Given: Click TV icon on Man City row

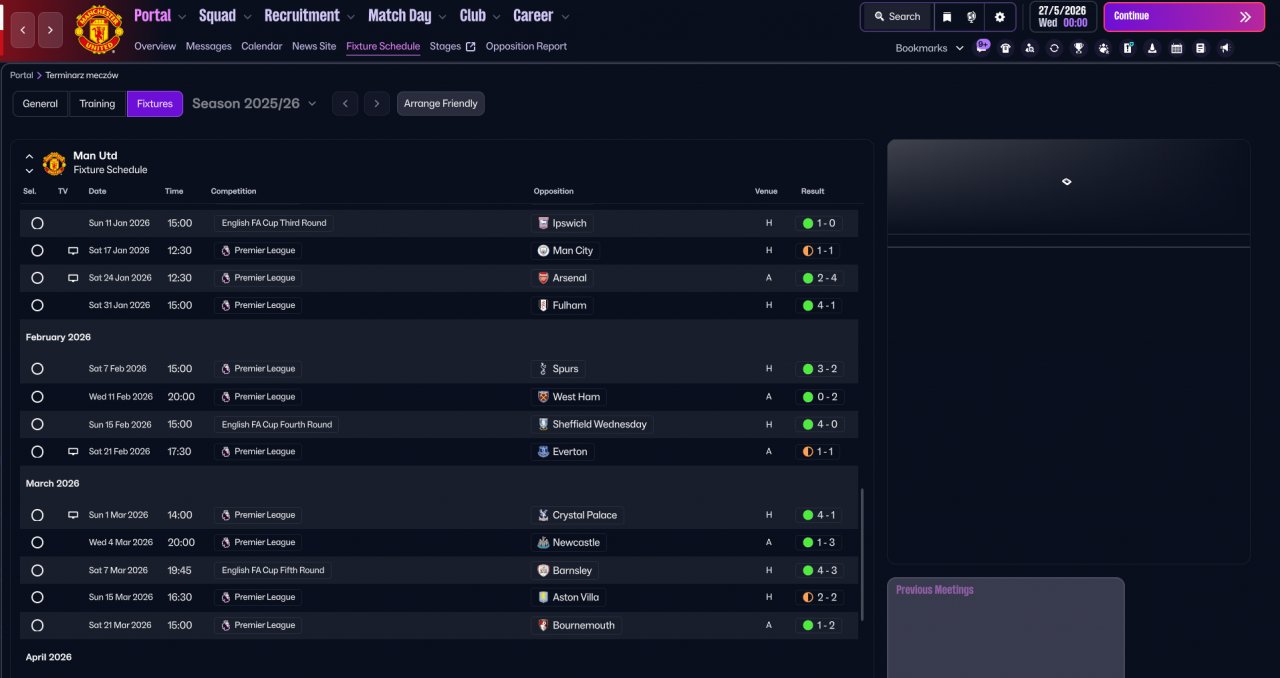Looking at the screenshot, I should (73, 251).
